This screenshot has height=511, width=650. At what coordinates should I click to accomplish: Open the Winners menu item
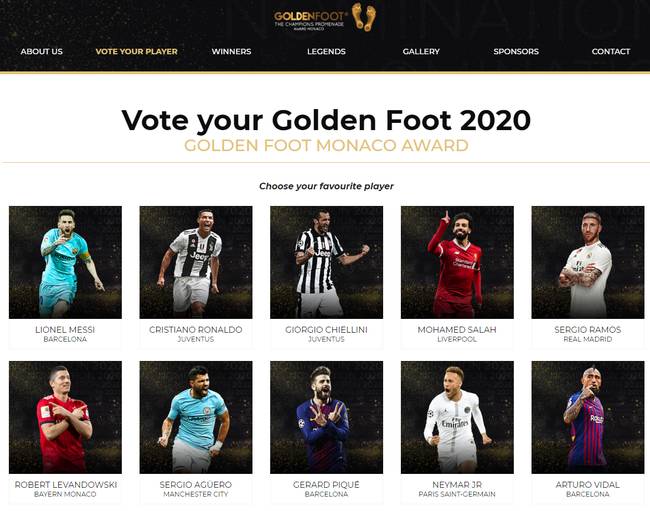(x=231, y=51)
